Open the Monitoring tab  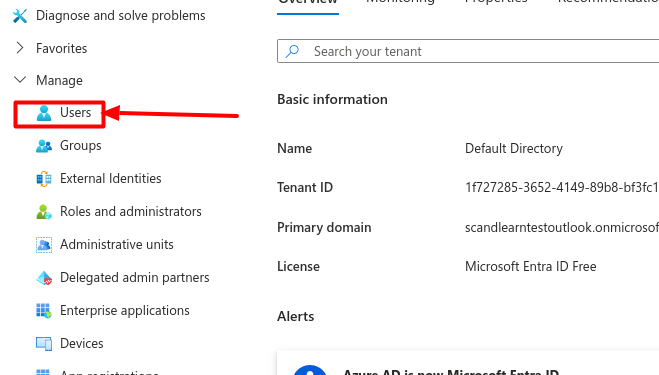point(400,2)
